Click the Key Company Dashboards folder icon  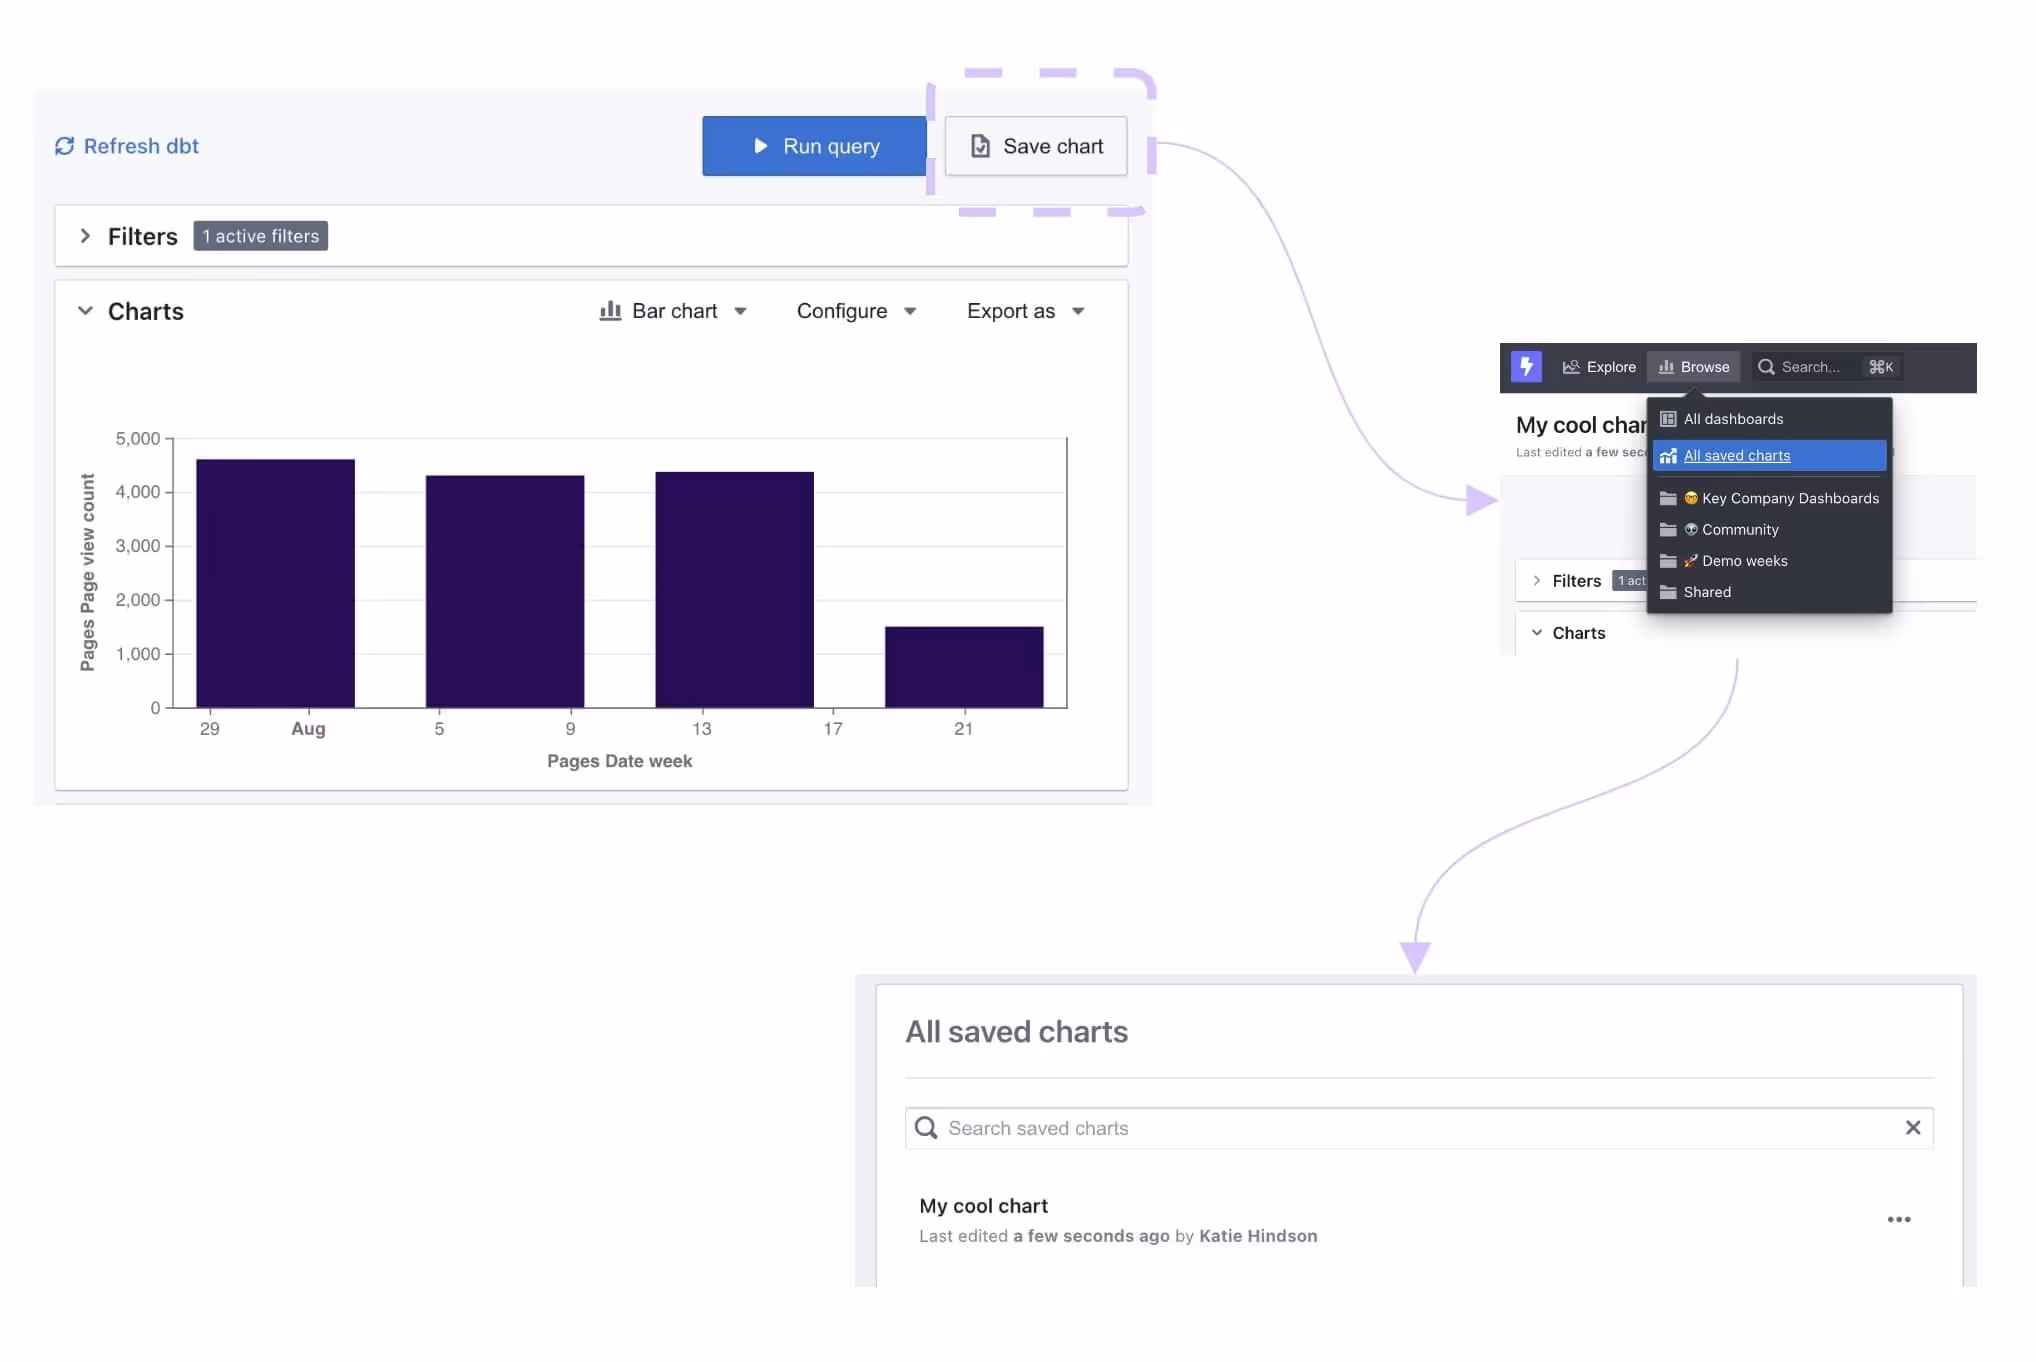coord(1668,498)
